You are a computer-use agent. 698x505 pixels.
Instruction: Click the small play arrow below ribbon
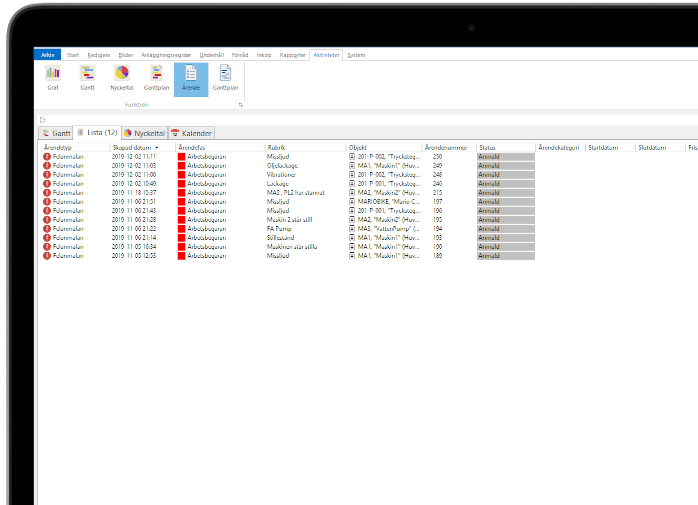click(x=43, y=120)
